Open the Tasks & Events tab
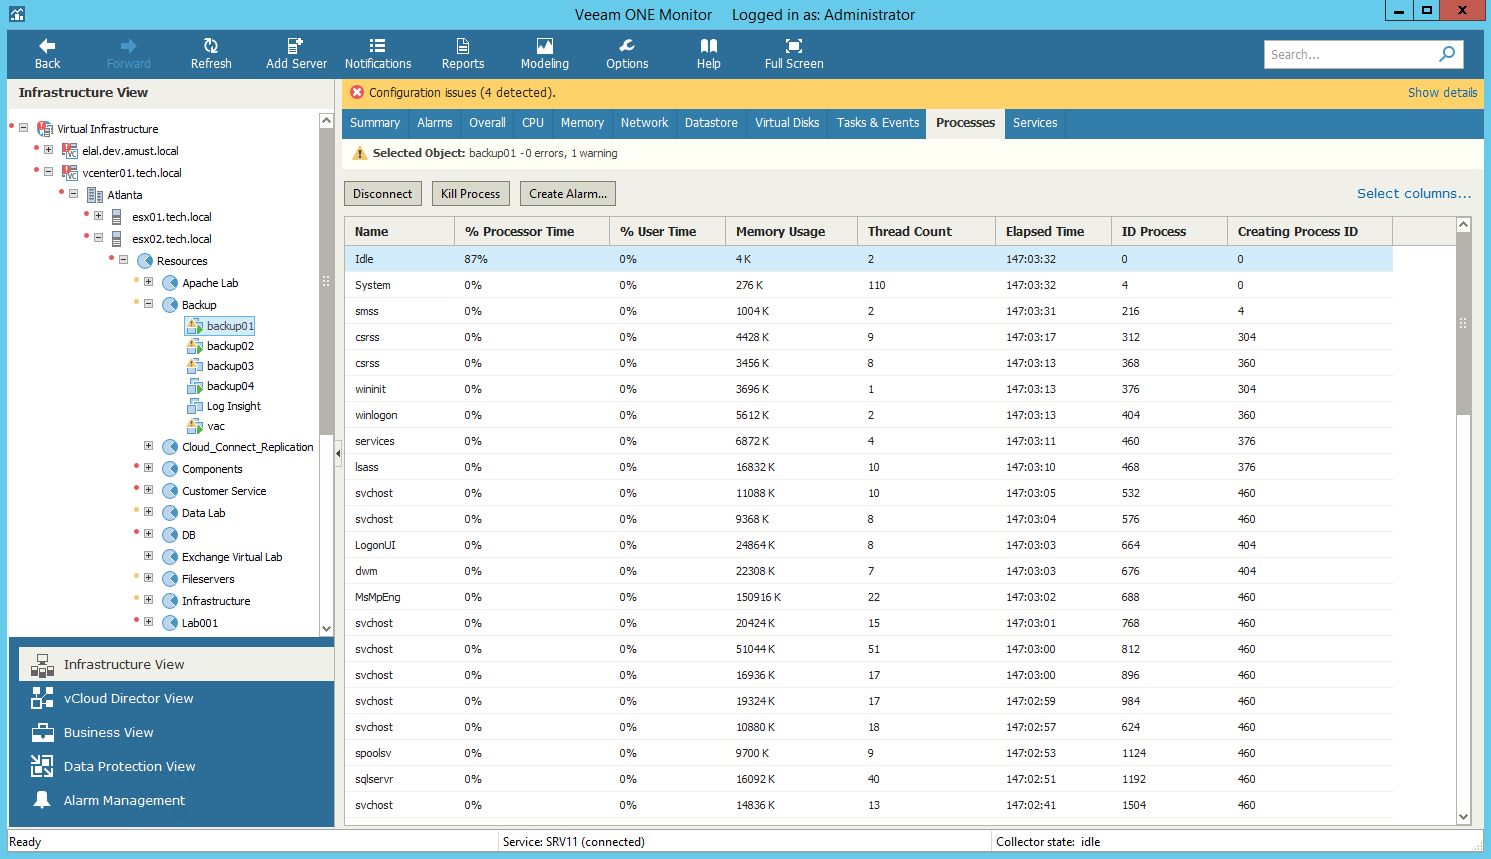The image size is (1491, 859). pos(878,123)
